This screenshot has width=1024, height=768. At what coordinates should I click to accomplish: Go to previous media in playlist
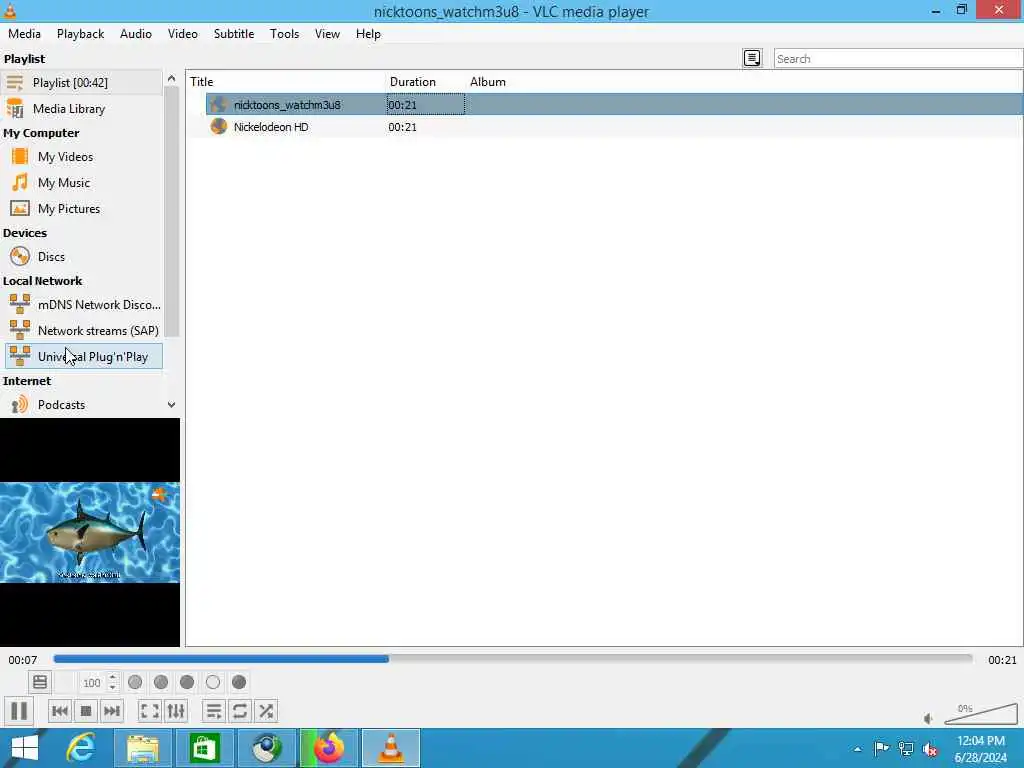pos(59,711)
